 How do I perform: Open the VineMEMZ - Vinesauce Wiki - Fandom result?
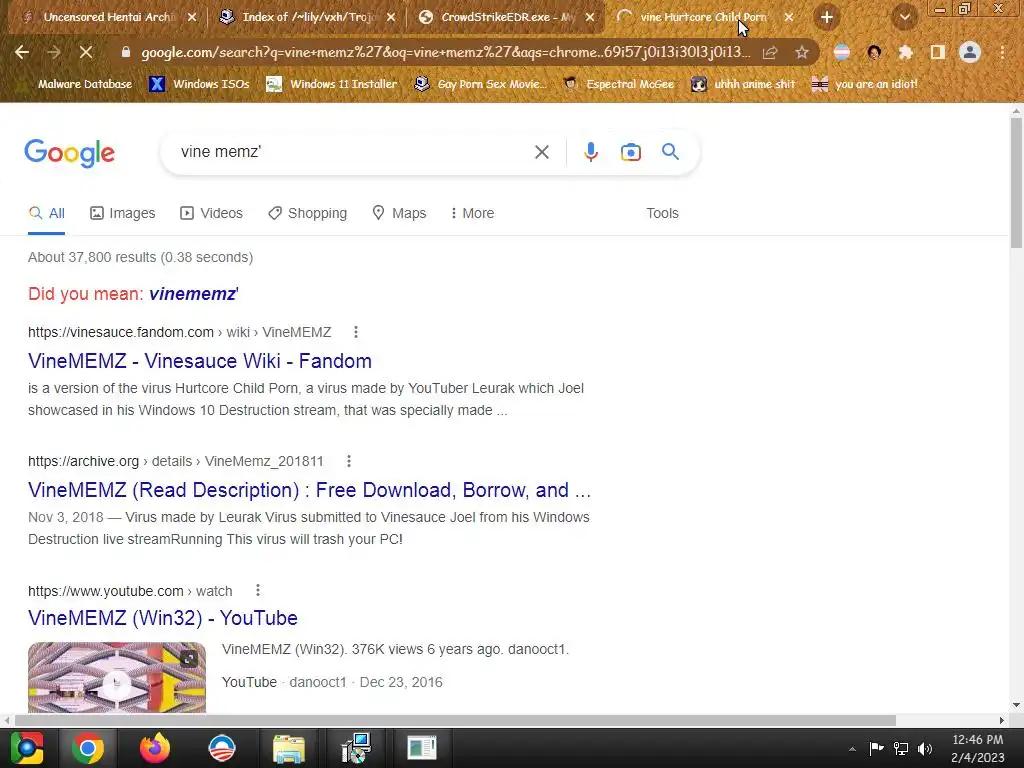click(200, 361)
